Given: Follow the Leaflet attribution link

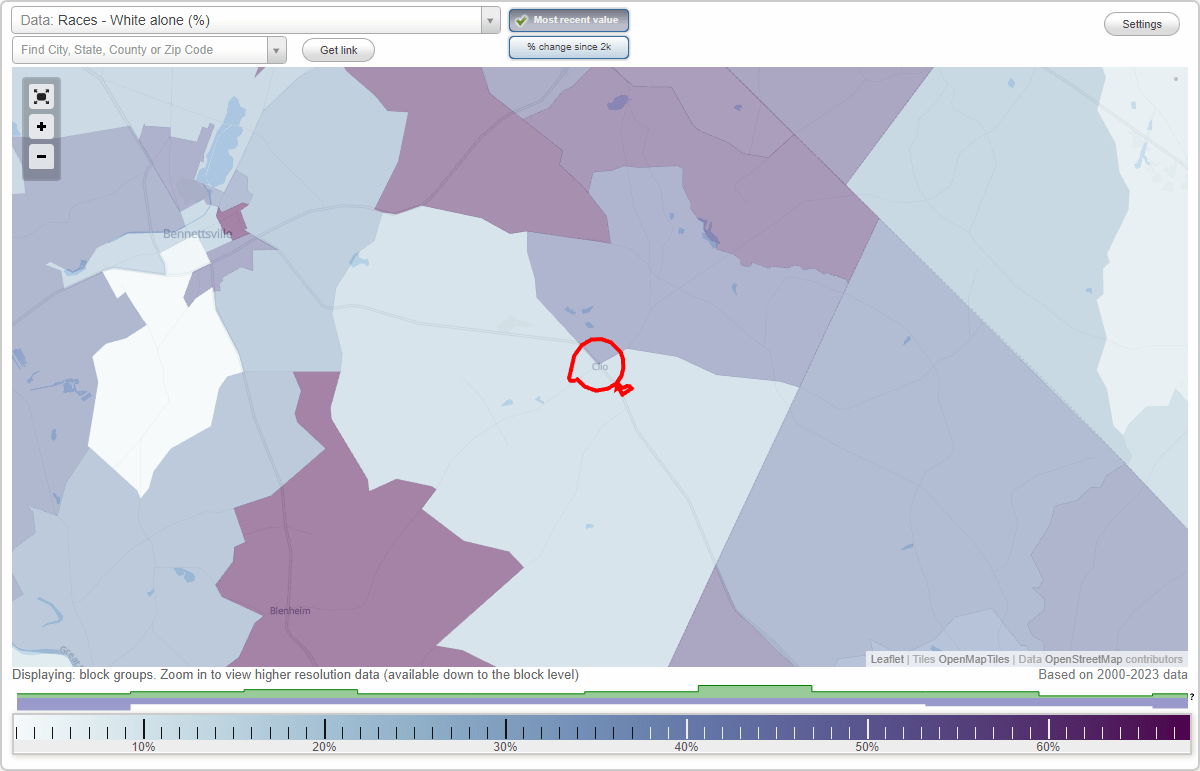Looking at the screenshot, I should coord(886,659).
